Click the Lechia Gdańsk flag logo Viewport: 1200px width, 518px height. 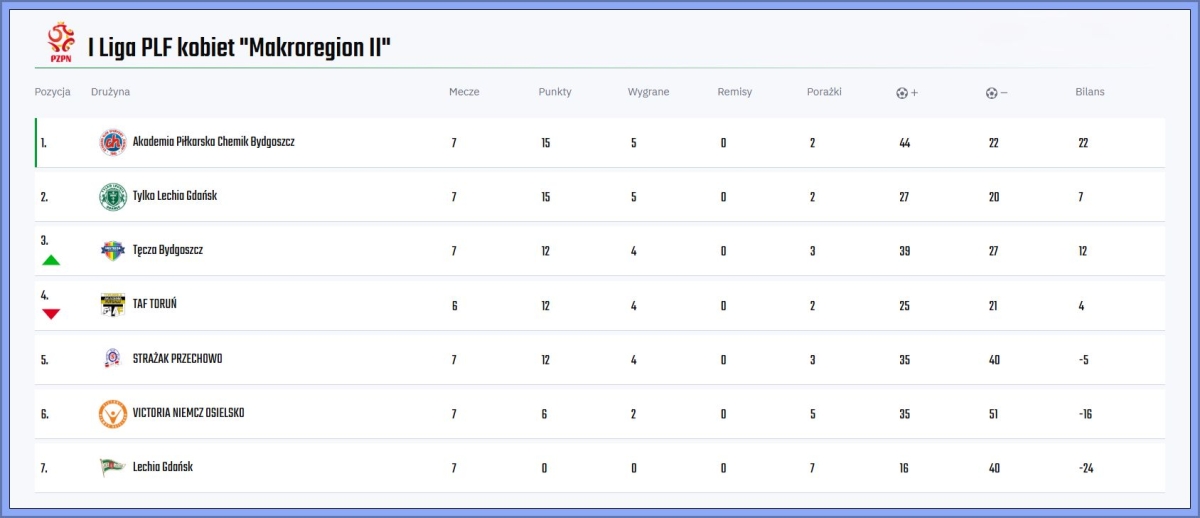click(x=112, y=467)
